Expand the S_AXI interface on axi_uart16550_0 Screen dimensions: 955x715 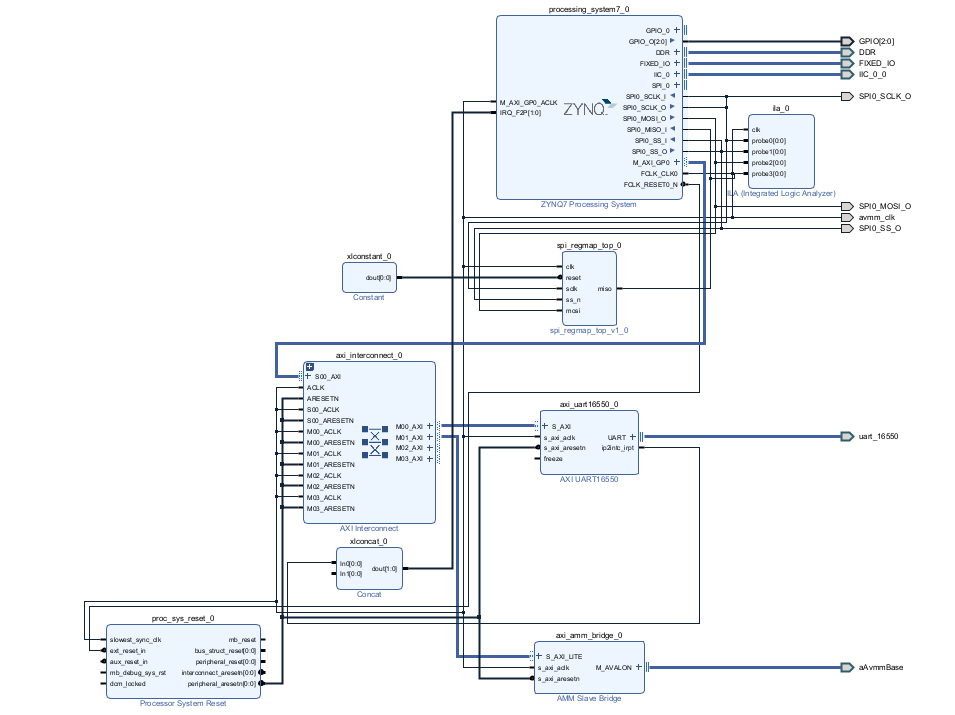[545, 426]
